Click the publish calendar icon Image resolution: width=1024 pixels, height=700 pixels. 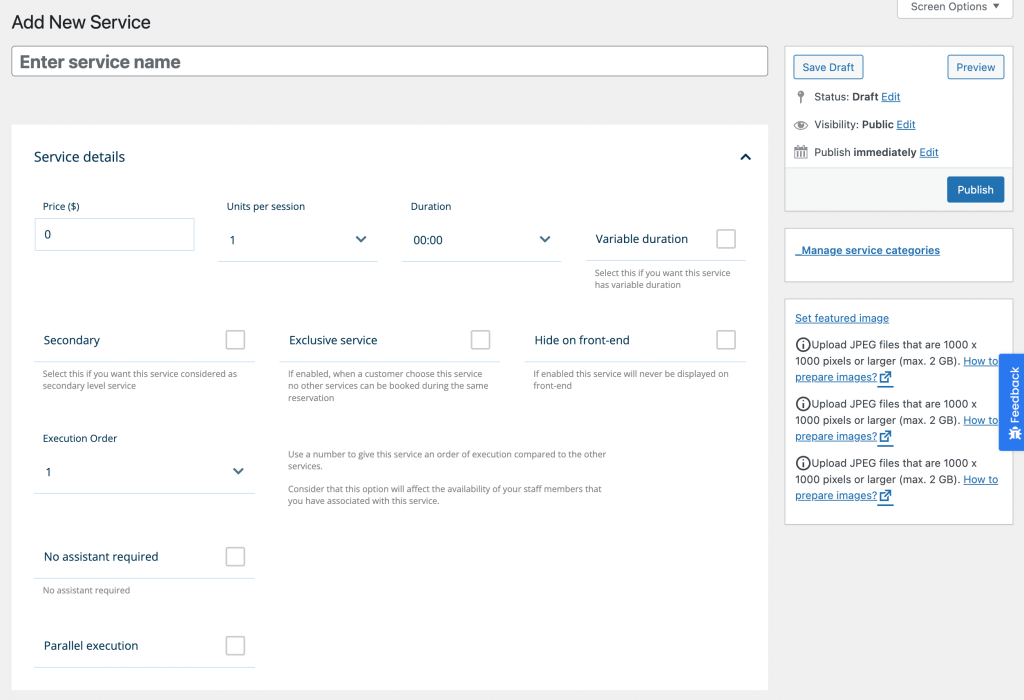(801, 152)
